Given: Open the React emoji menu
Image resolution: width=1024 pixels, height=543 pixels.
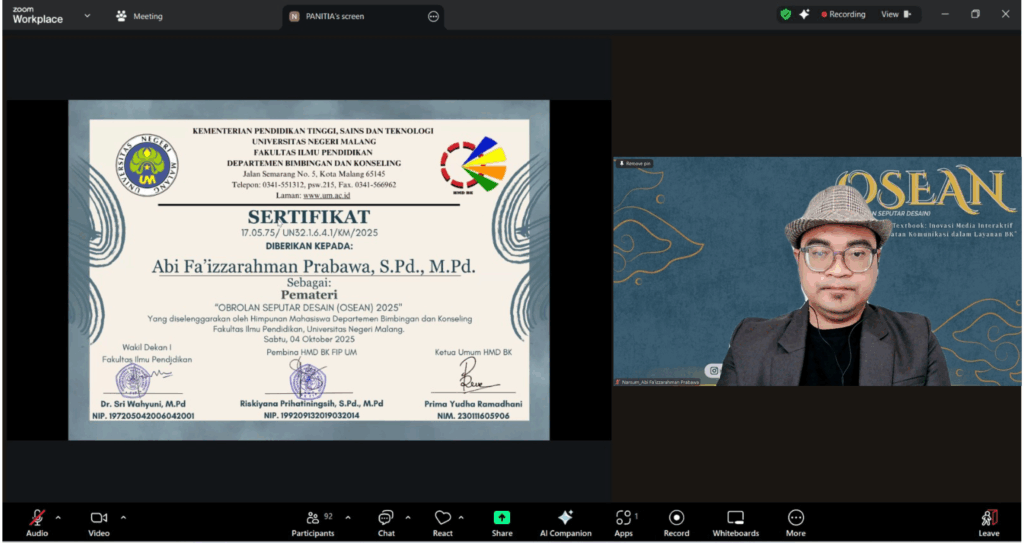Looking at the screenshot, I should pyautogui.click(x=442, y=518).
